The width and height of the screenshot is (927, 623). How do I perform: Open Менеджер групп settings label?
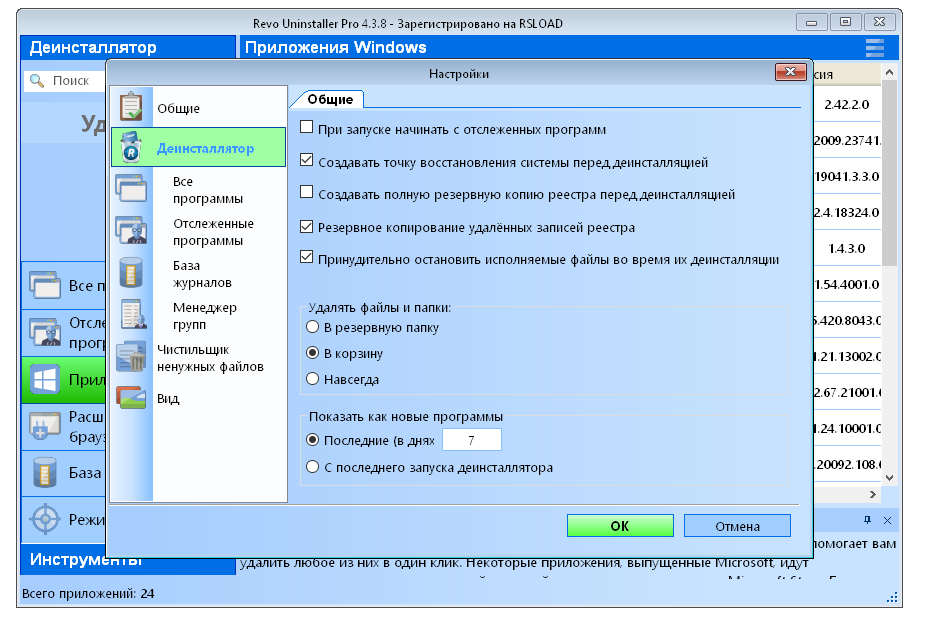pyautogui.click(x=205, y=316)
